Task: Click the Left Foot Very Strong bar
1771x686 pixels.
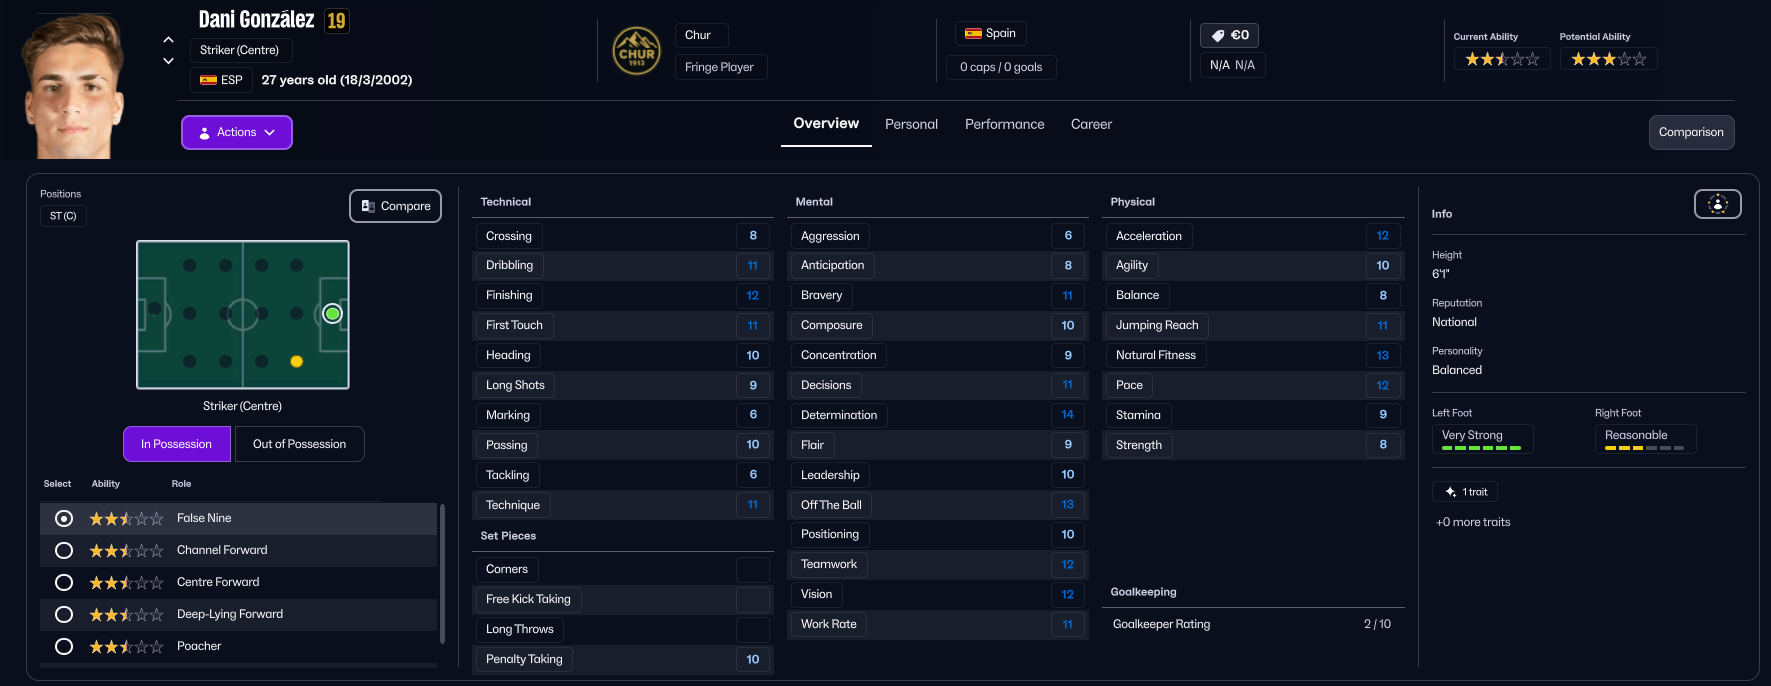Action: (x=1483, y=439)
